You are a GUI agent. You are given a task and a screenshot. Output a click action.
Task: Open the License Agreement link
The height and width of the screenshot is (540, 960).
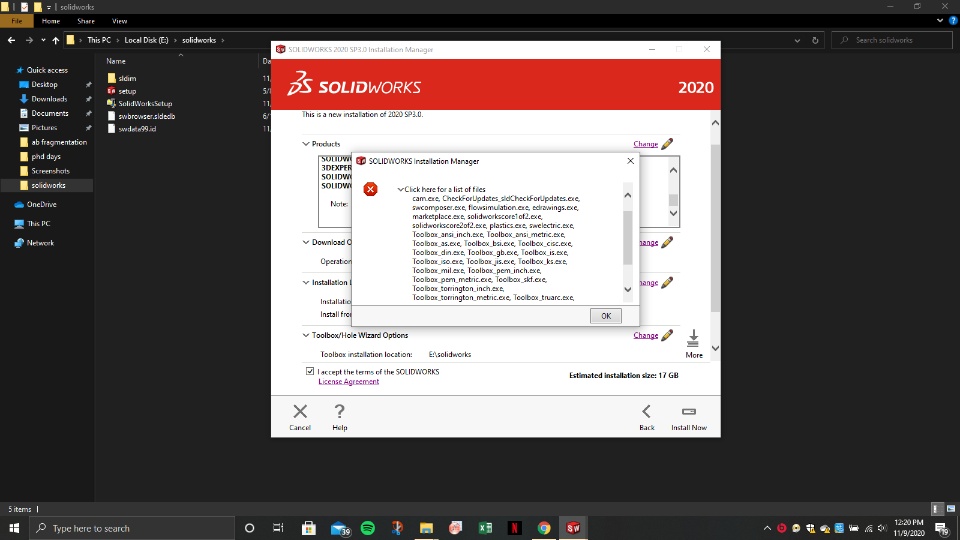[x=348, y=381]
